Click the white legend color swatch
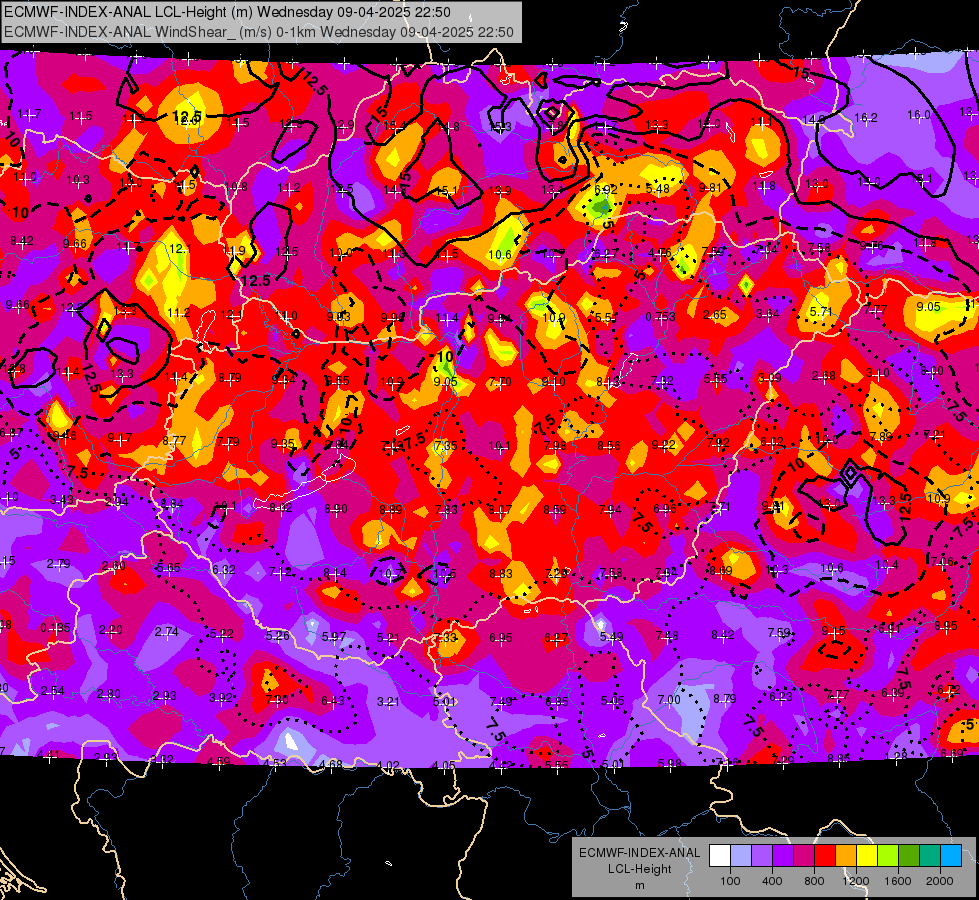Viewport: 979px width, 900px height. 720,855
